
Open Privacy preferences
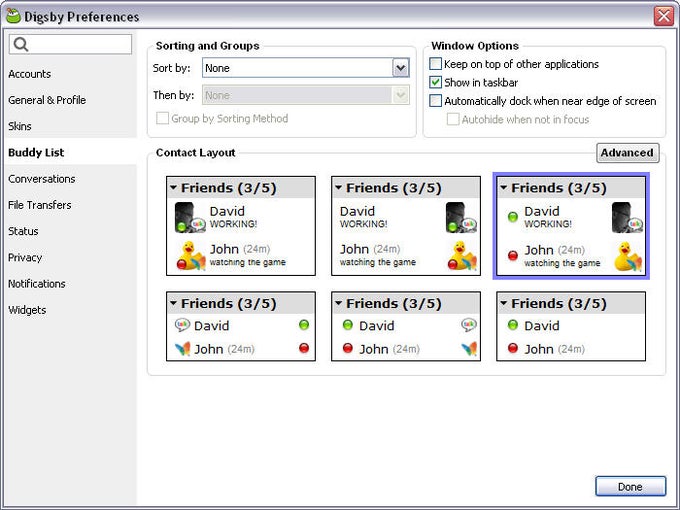point(25,257)
